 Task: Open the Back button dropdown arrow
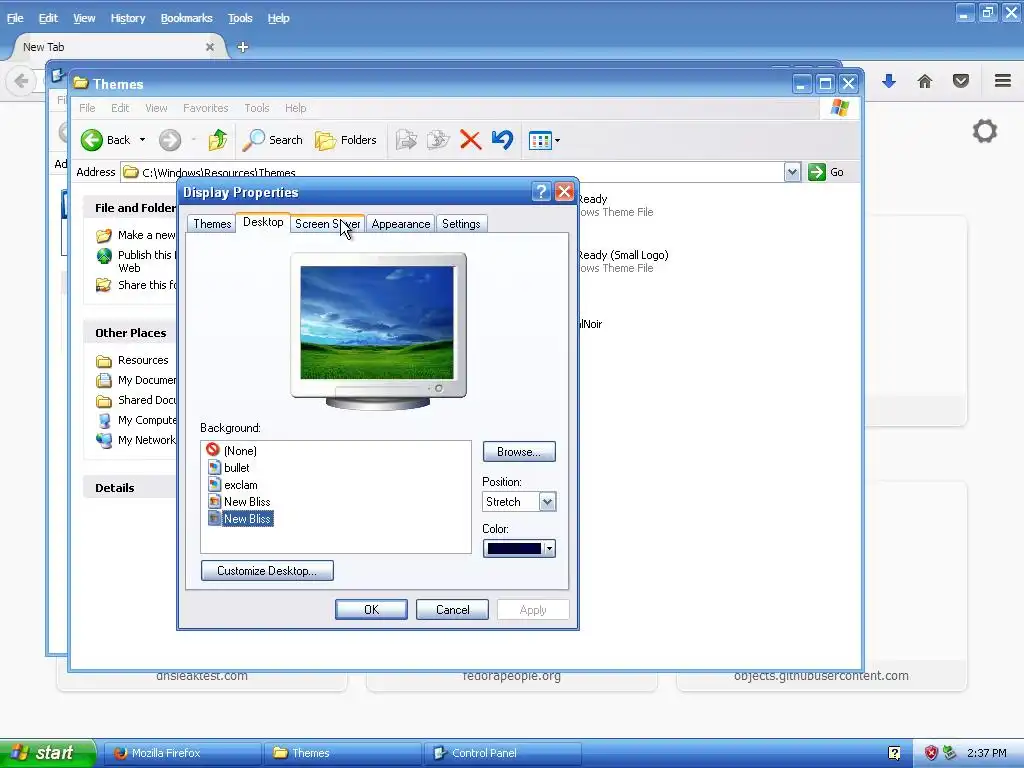(142, 140)
